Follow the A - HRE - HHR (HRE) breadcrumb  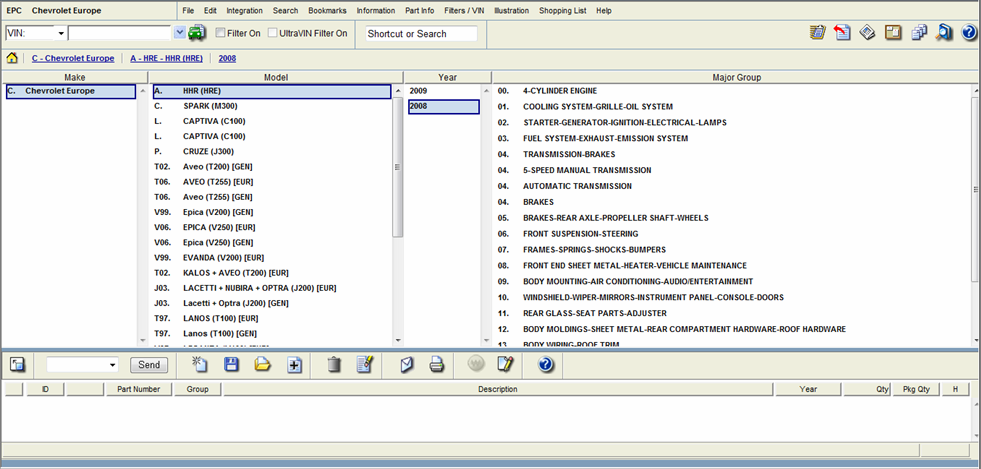click(x=166, y=58)
